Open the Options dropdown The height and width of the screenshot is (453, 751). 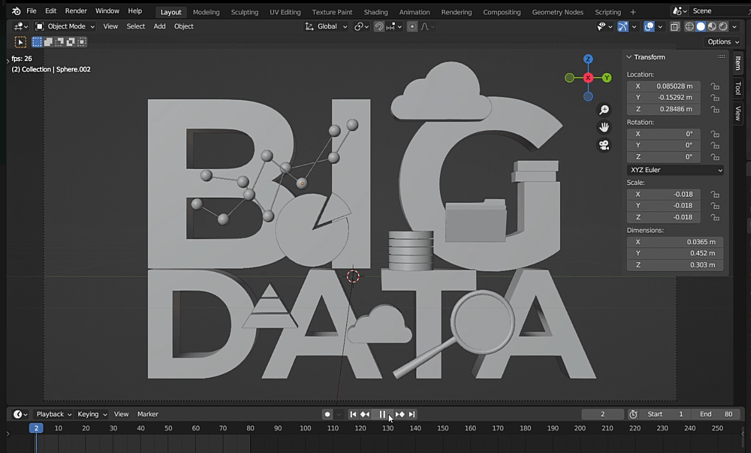point(723,42)
